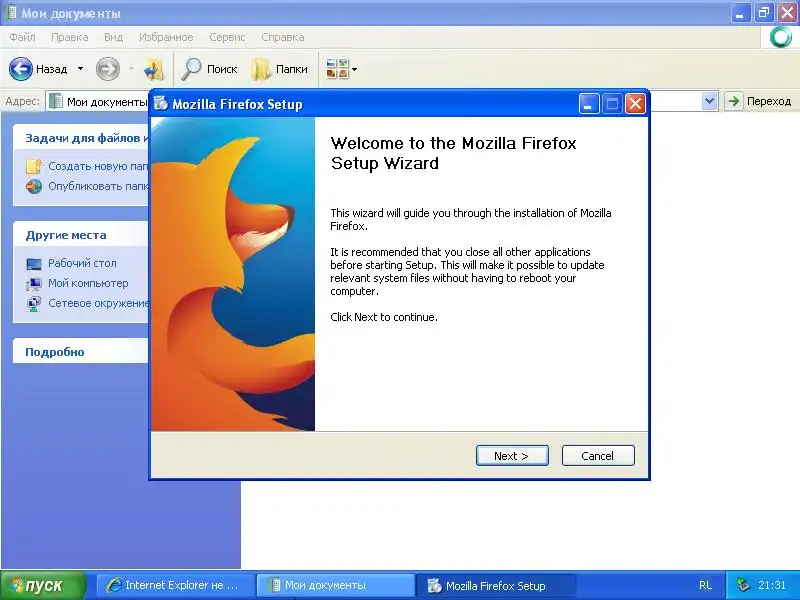This screenshot has height=600, width=800.
Task: Open the Избранное menu
Action: click(x=166, y=37)
